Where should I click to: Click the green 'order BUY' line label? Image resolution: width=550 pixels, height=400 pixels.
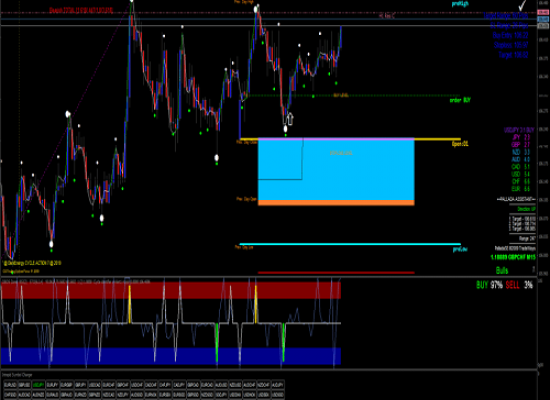pos(460,100)
